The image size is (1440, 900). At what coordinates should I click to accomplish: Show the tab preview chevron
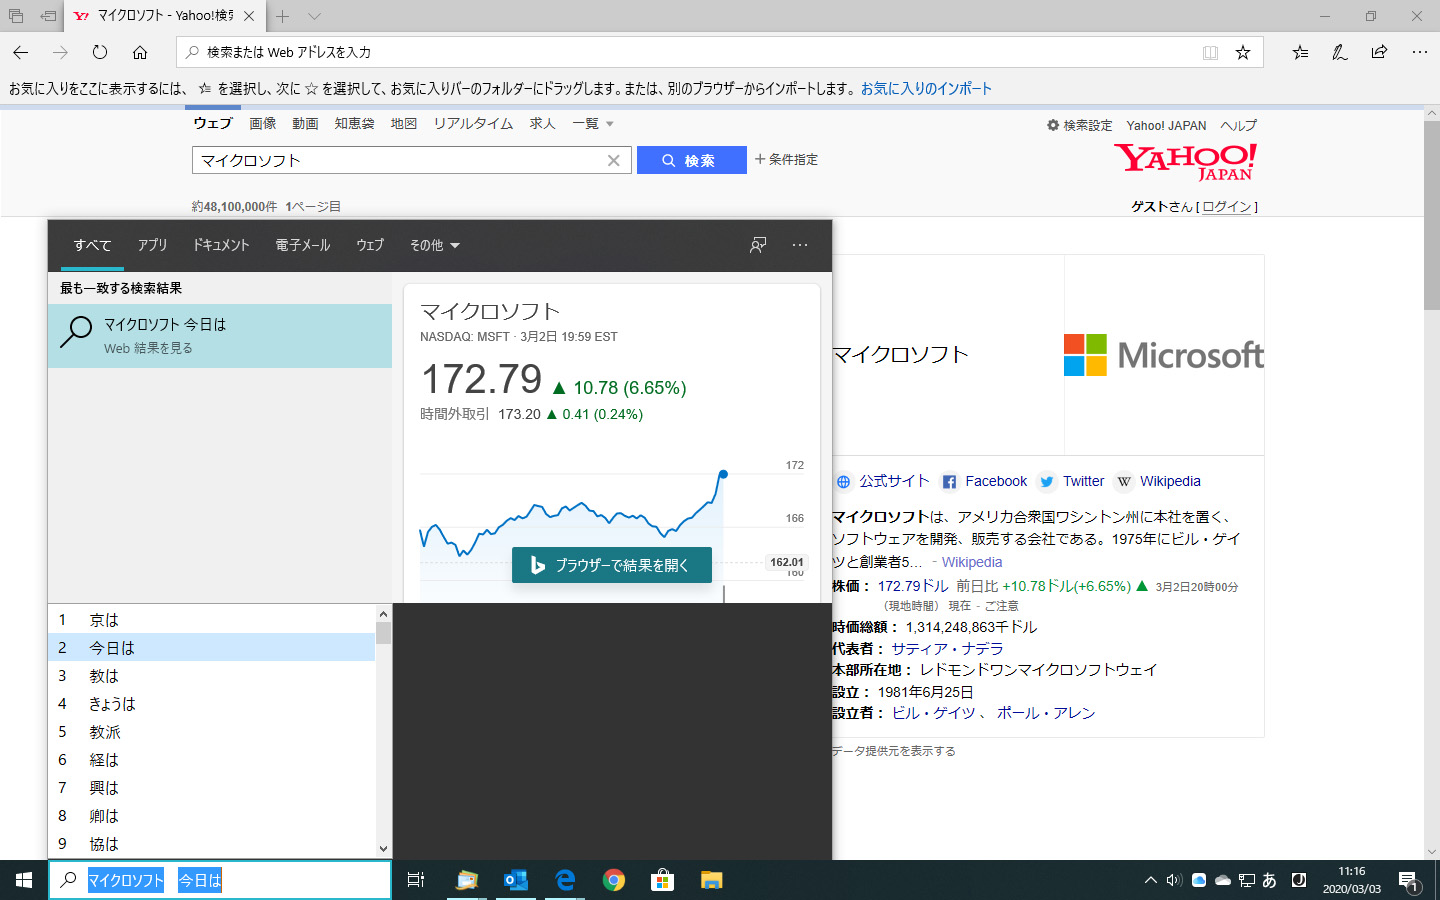(314, 16)
